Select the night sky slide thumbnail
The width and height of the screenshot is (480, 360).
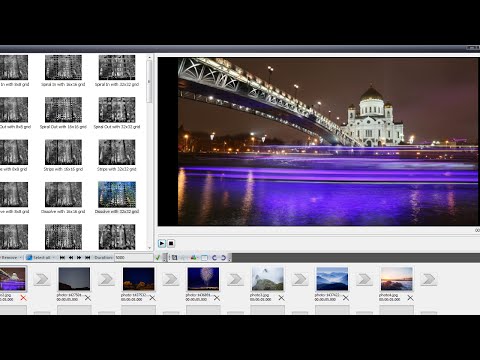click(74, 279)
